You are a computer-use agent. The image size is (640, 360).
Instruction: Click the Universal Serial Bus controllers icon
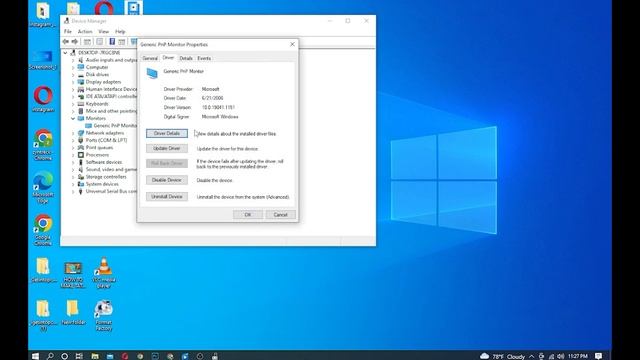coord(80,191)
